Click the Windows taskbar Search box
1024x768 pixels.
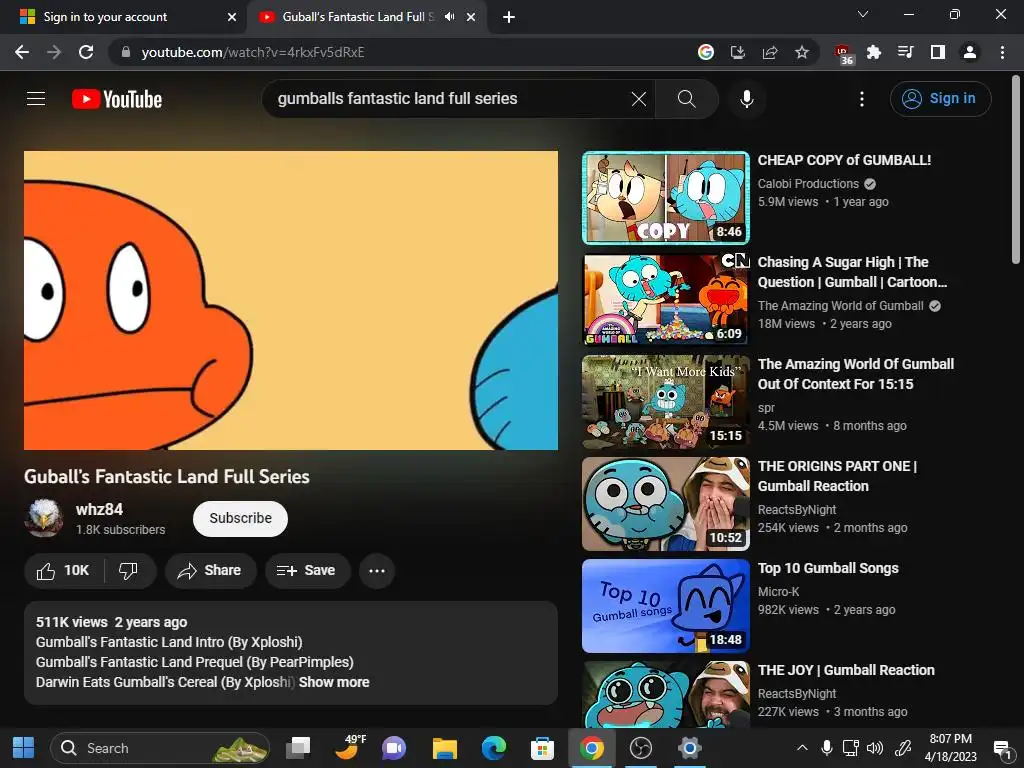(160, 748)
